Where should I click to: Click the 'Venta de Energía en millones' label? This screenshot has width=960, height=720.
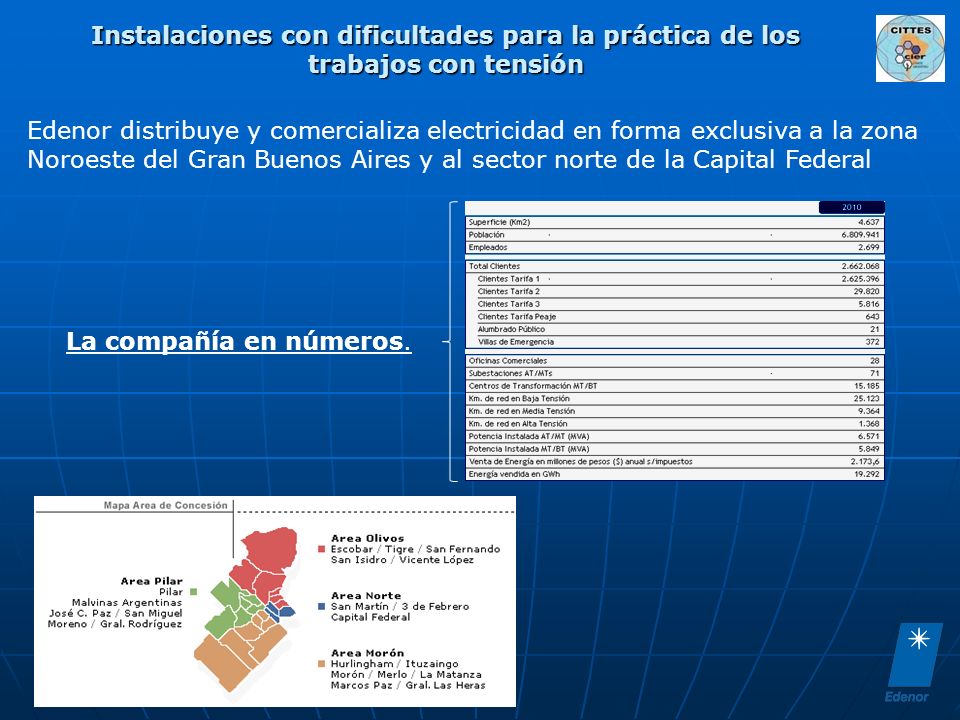point(580,462)
